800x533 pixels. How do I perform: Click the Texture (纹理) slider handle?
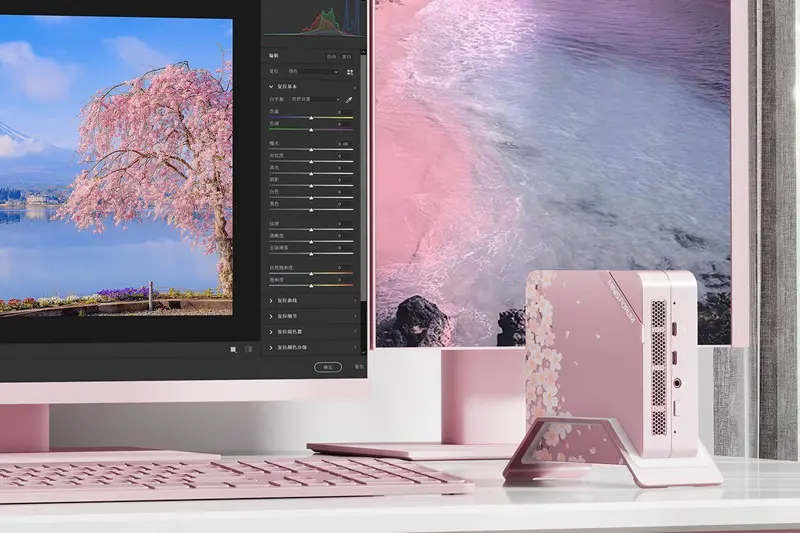[311, 230]
